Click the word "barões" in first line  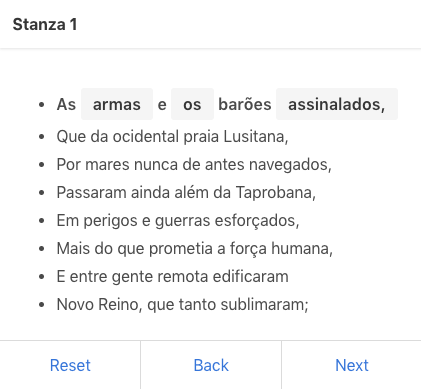(245, 104)
